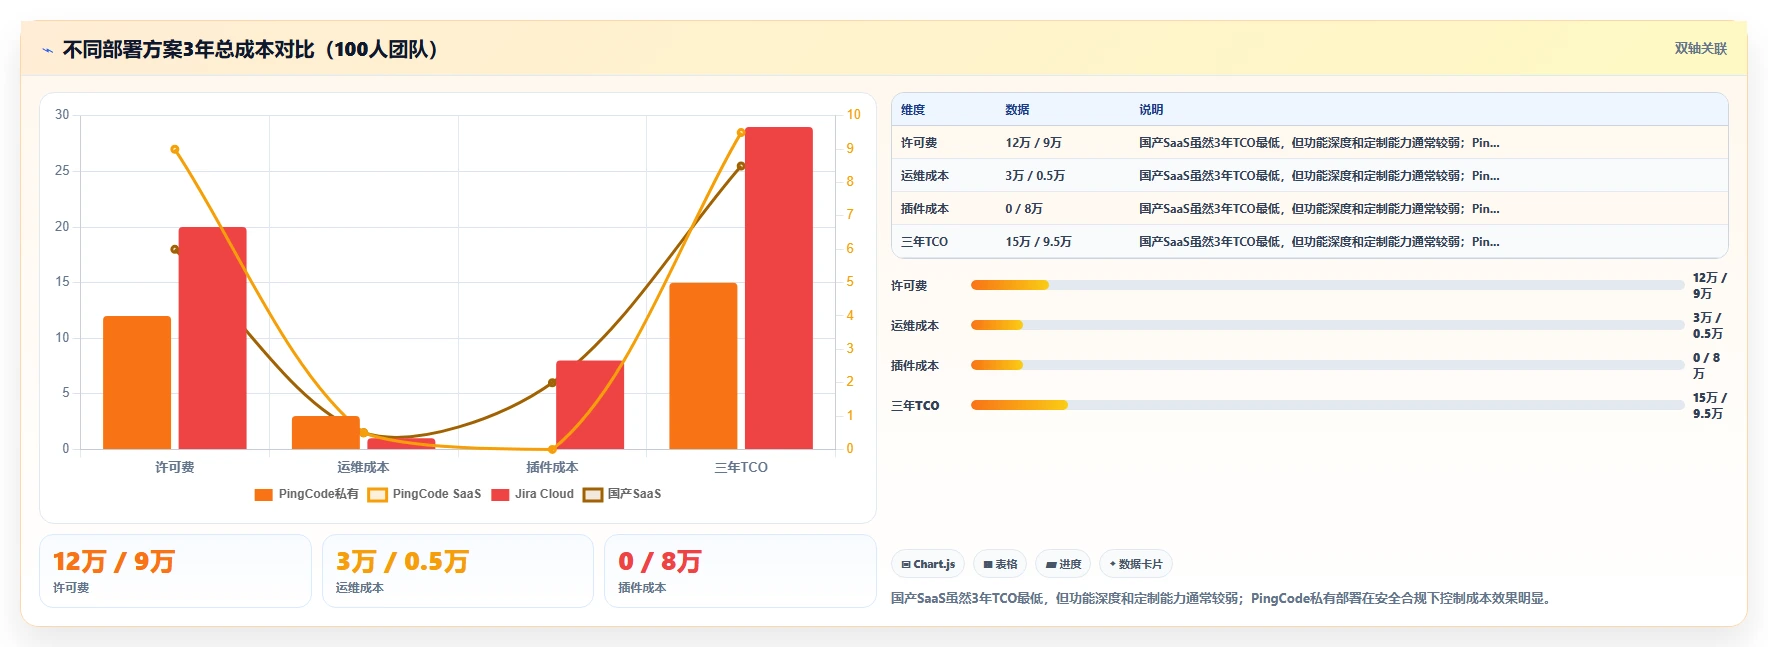Click the red Jira Cloud bar for 许可费

click(x=212, y=338)
